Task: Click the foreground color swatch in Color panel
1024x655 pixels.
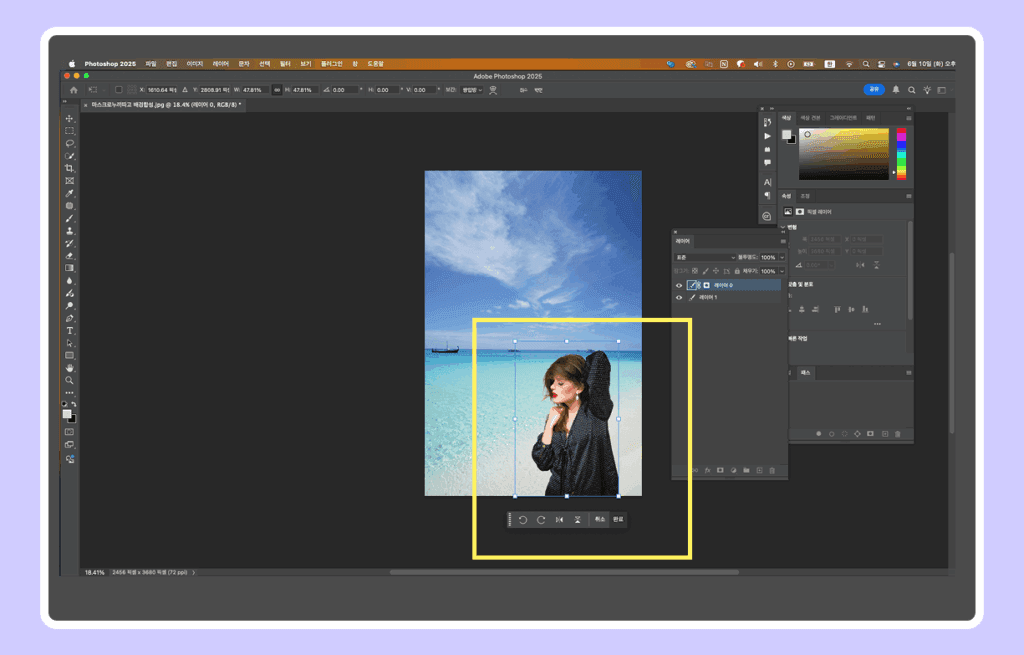Action: 786,135
